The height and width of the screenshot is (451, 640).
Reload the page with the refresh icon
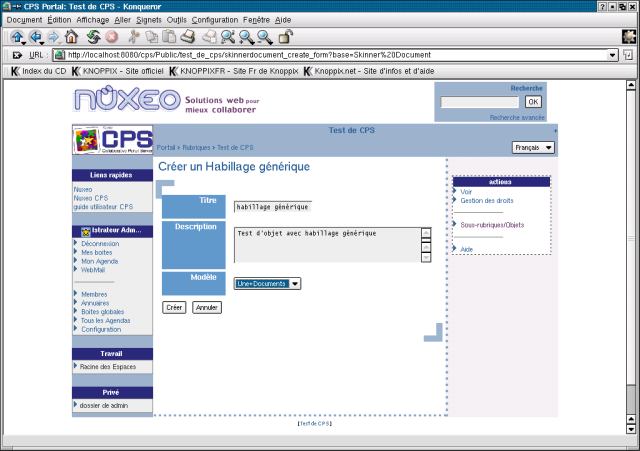(x=90, y=37)
